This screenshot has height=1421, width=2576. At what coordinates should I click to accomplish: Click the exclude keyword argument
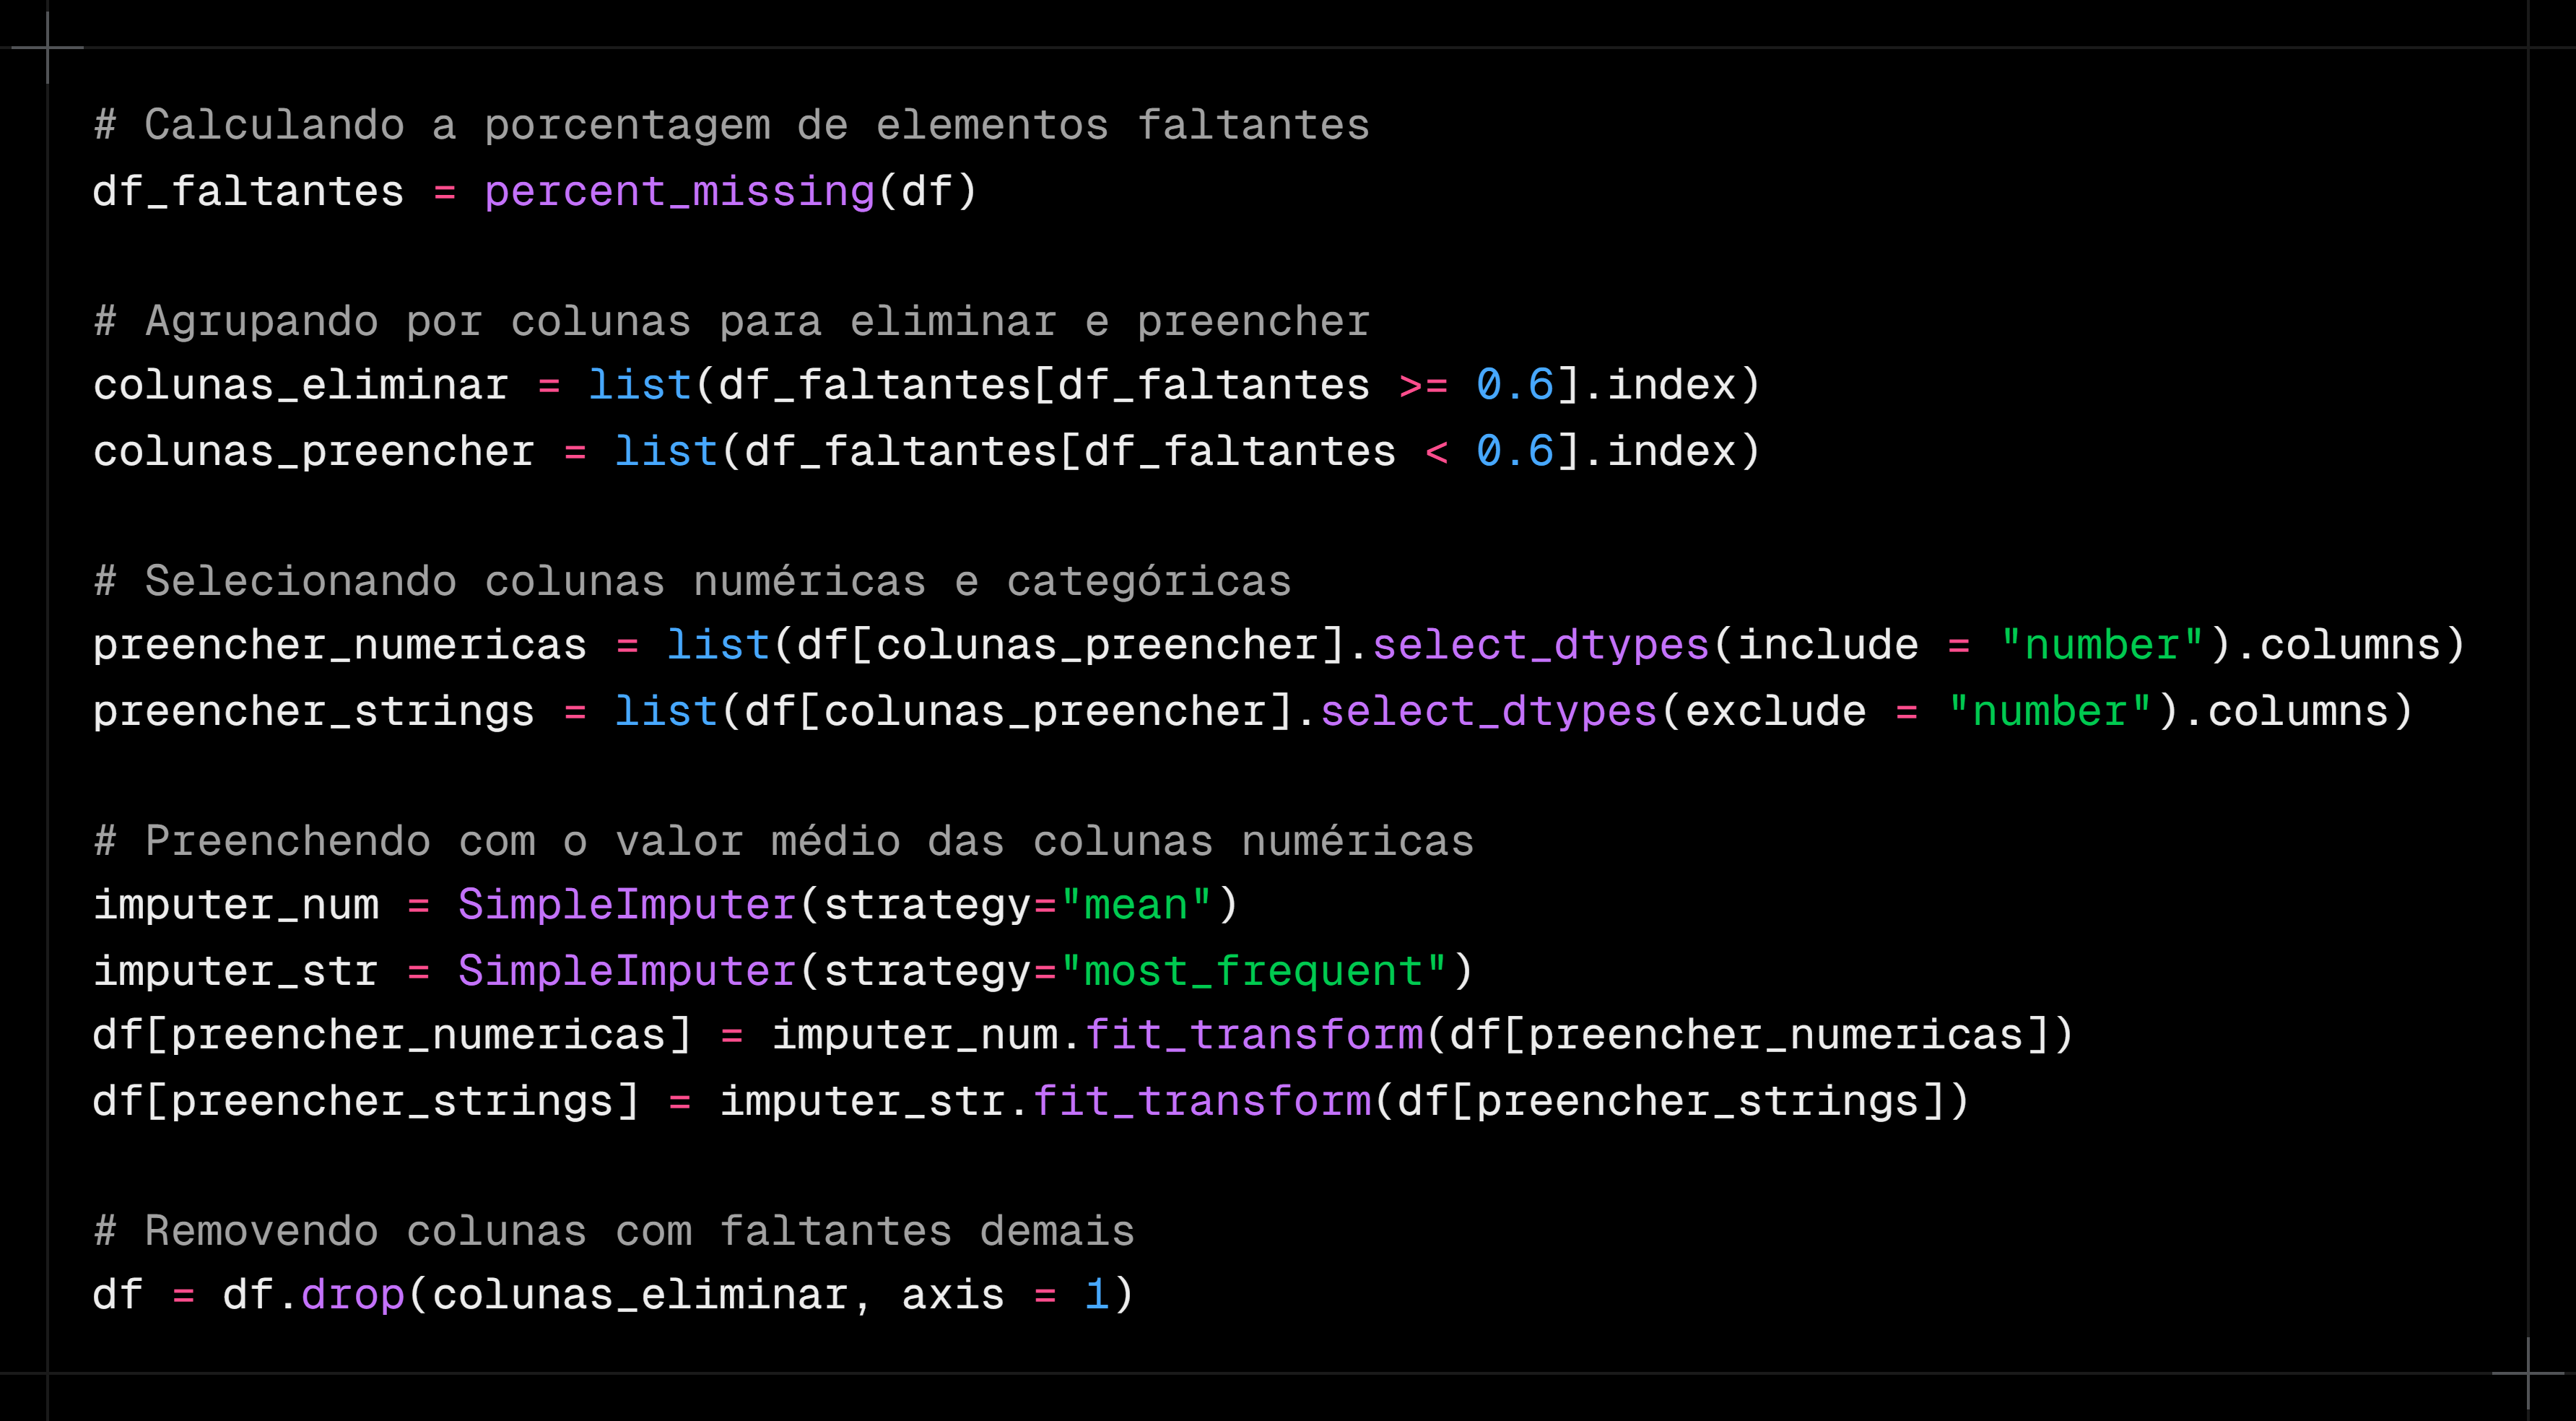click(1776, 711)
